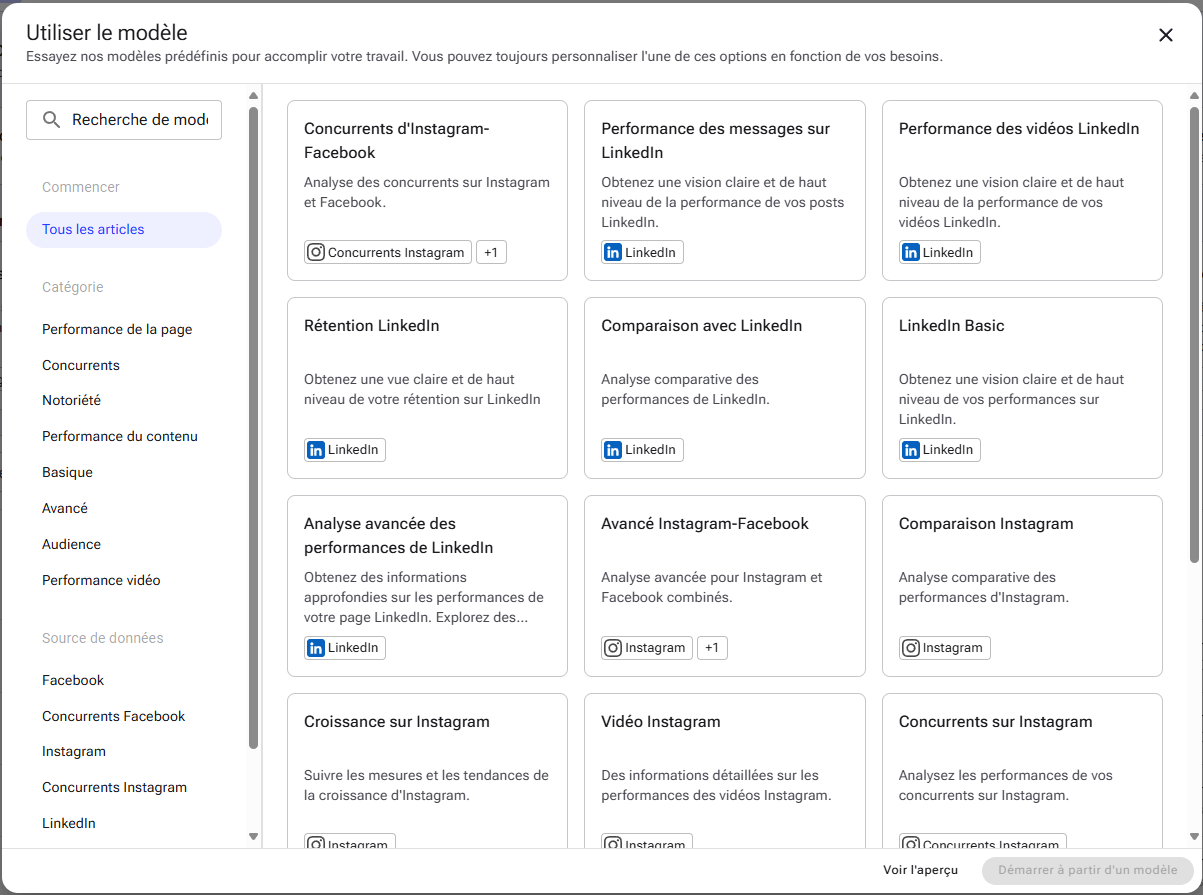Close the Utiliser le modèle dialog
Screen dimensions: 1203x895
[1165, 35]
